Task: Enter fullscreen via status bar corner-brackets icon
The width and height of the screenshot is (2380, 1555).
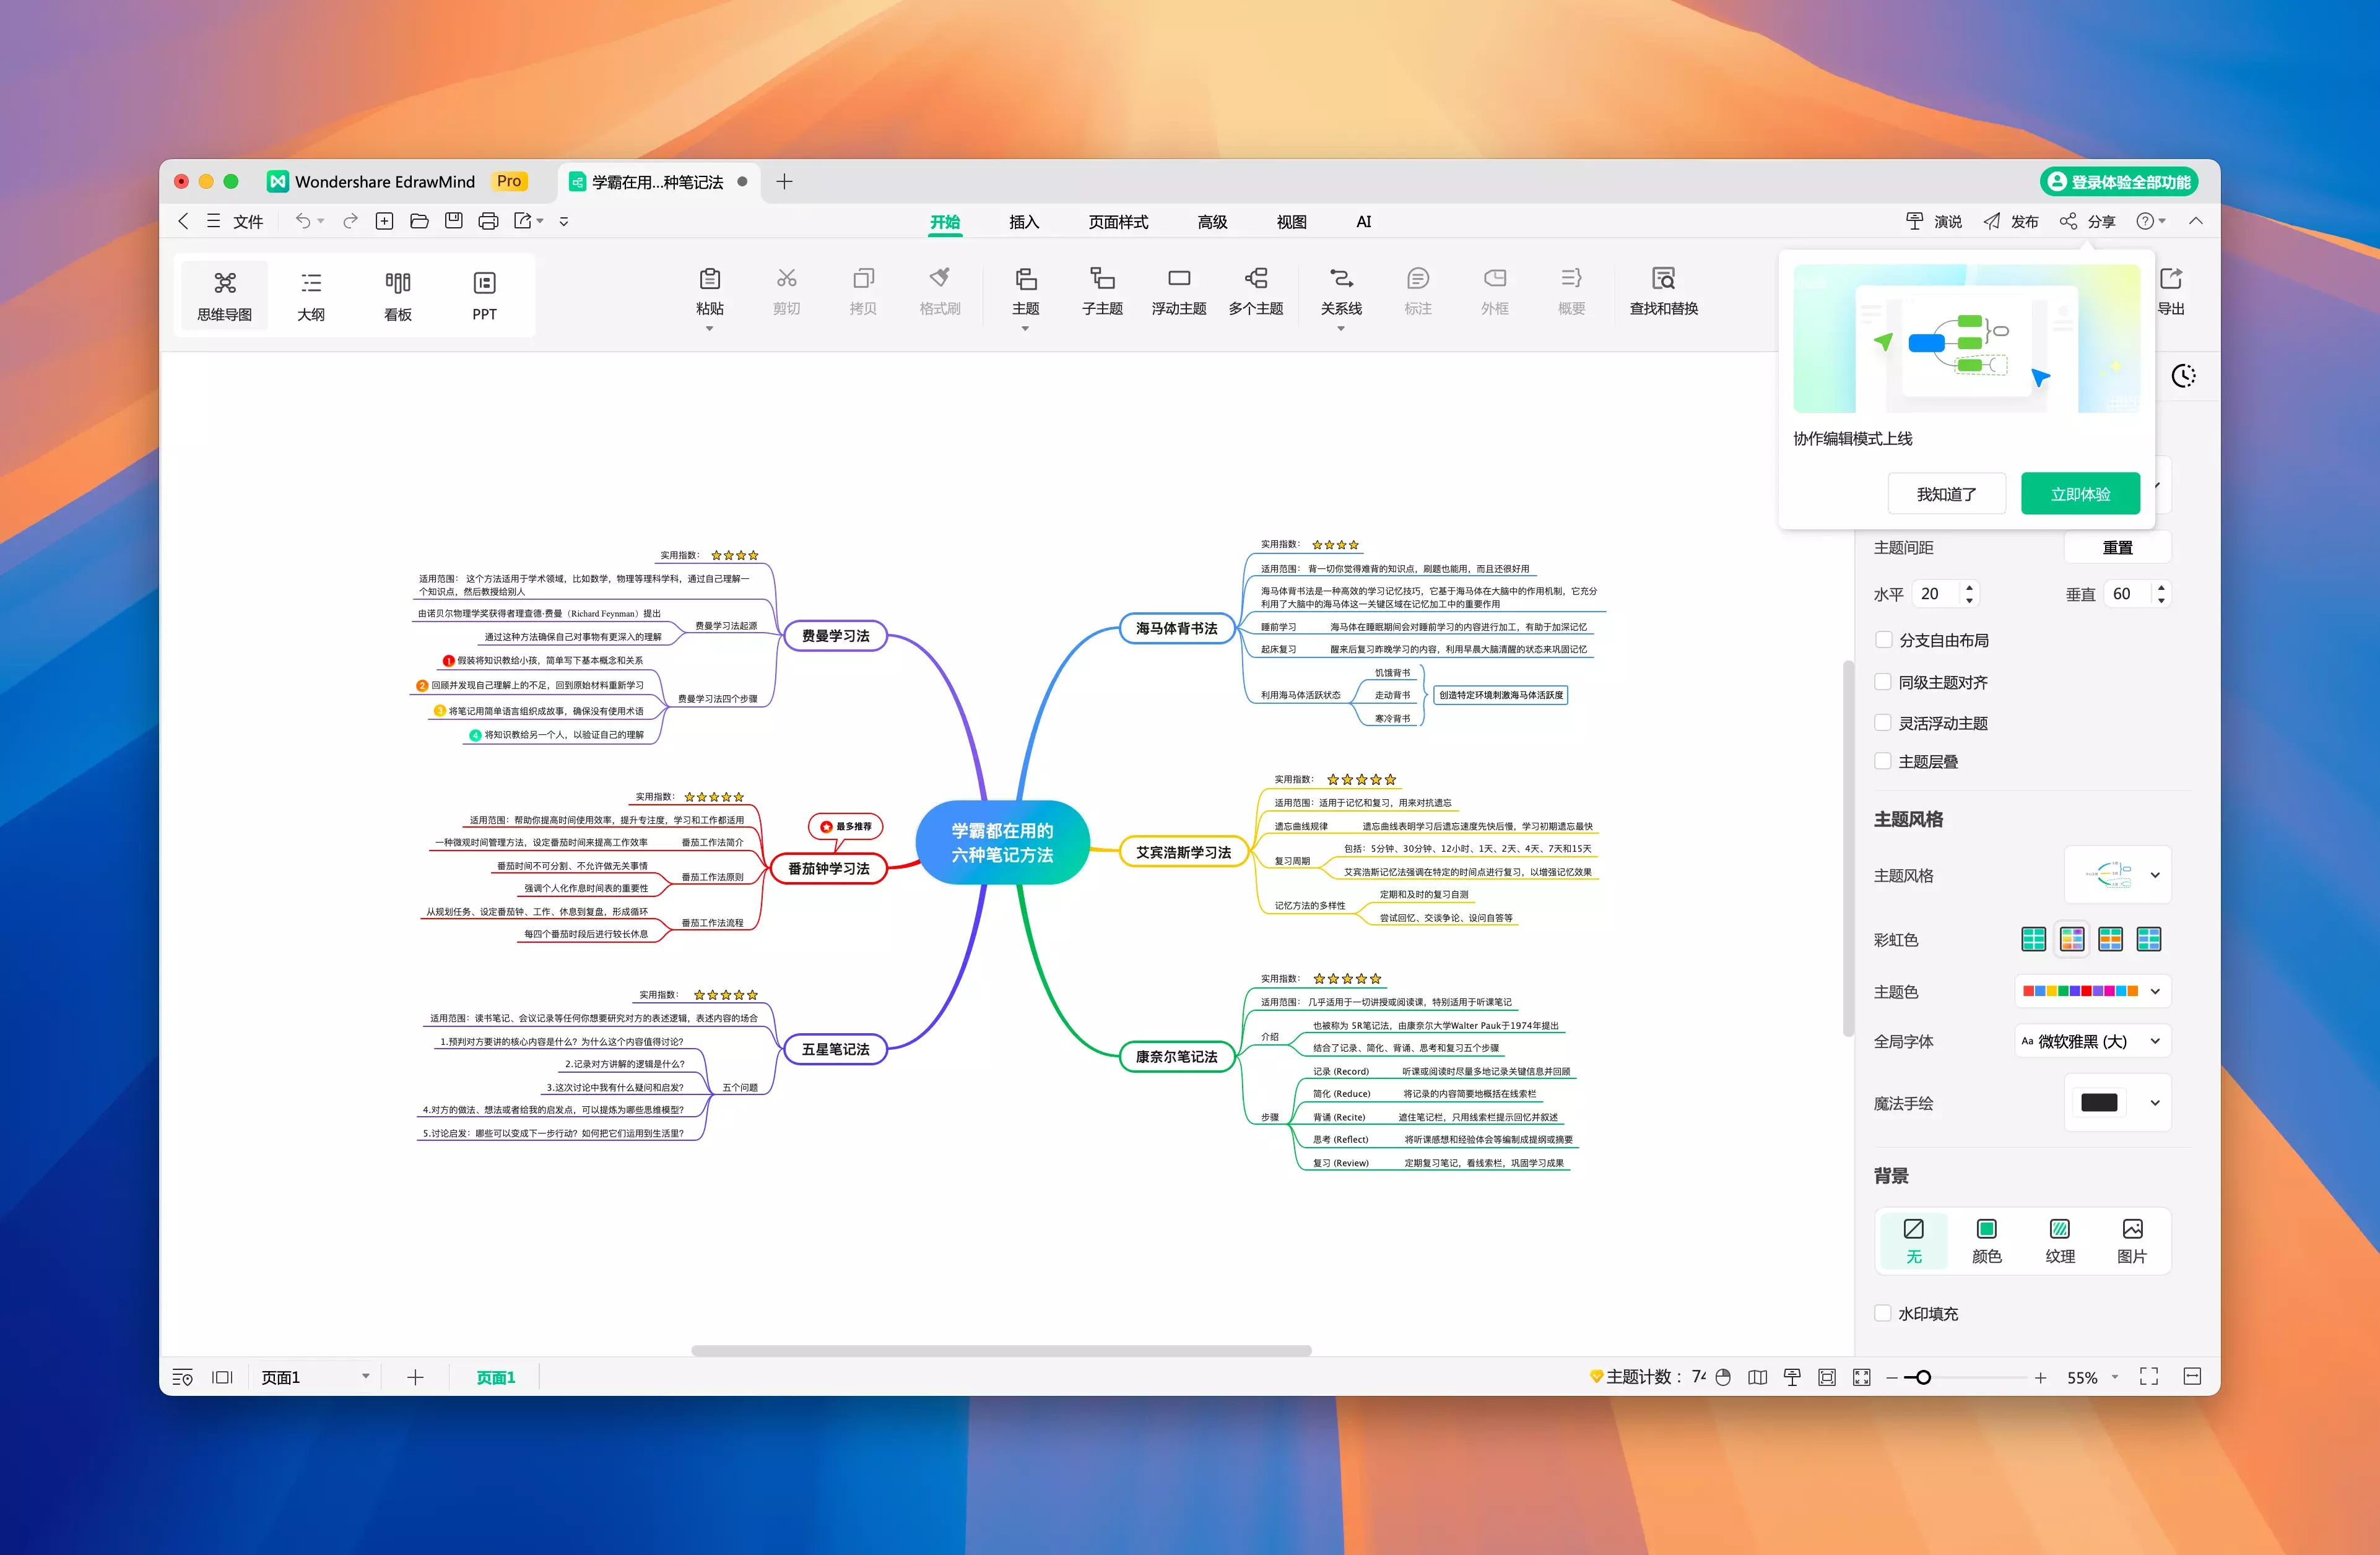Action: [2149, 1377]
